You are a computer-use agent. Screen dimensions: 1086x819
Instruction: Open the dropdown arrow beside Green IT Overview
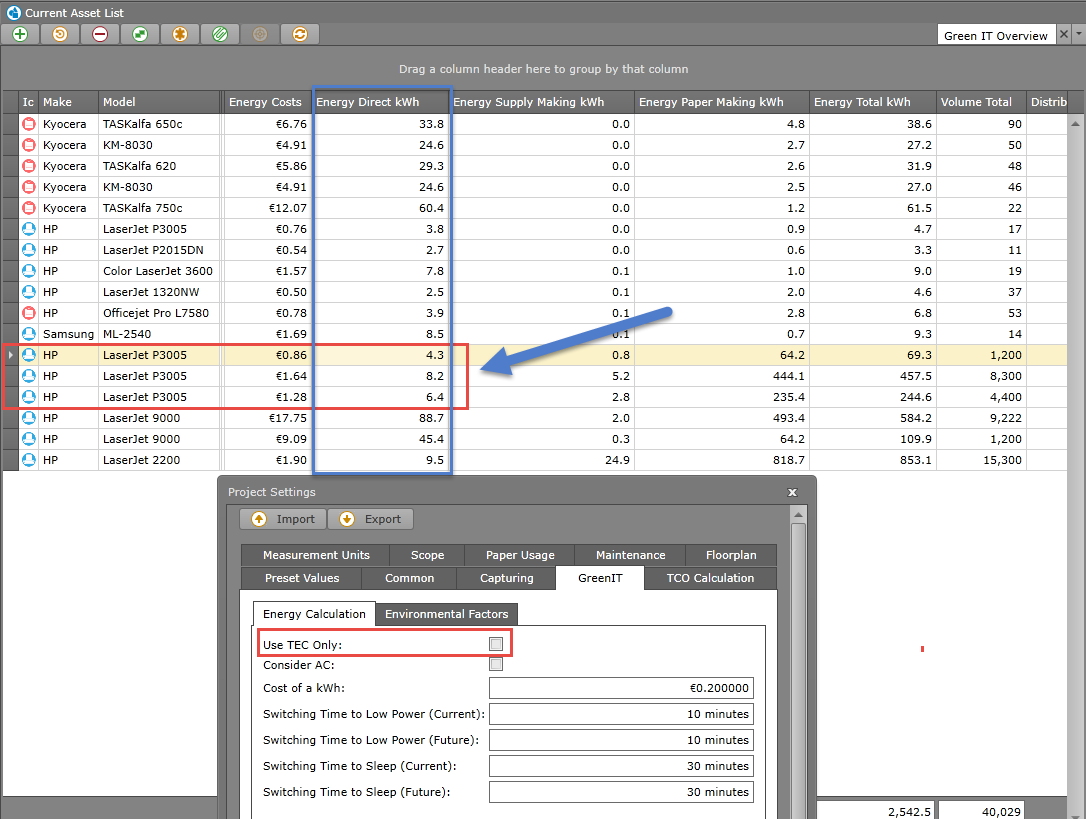click(x=1078, y=33)
